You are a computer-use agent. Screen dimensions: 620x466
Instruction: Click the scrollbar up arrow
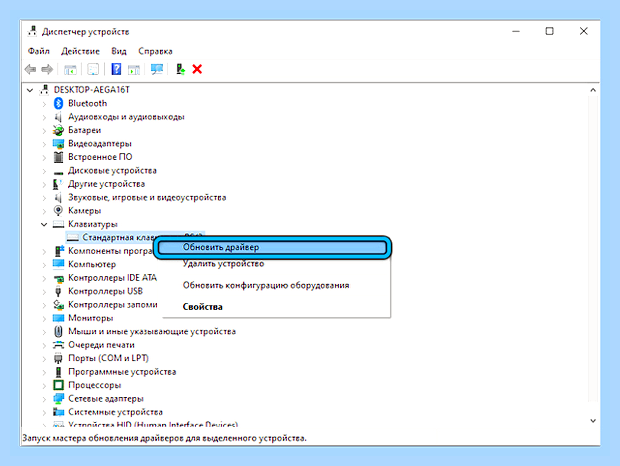tap(593, 90)
